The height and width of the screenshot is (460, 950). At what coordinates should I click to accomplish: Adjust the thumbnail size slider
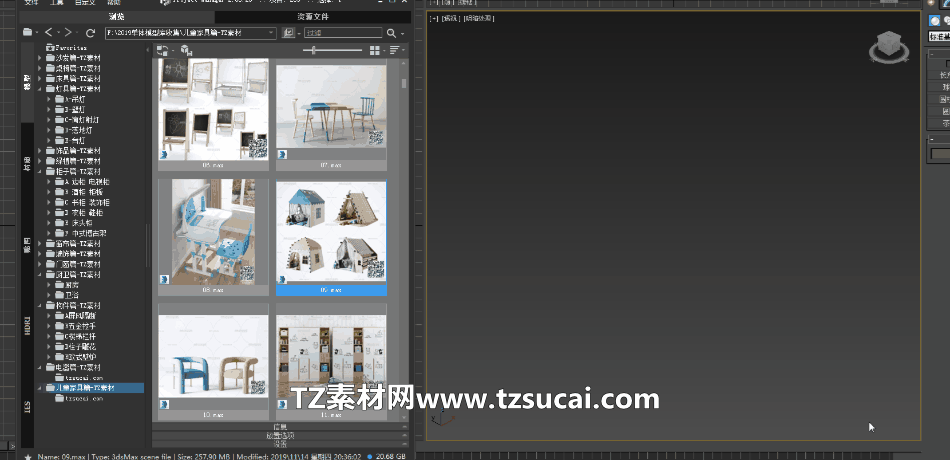[x=313, y=50]
